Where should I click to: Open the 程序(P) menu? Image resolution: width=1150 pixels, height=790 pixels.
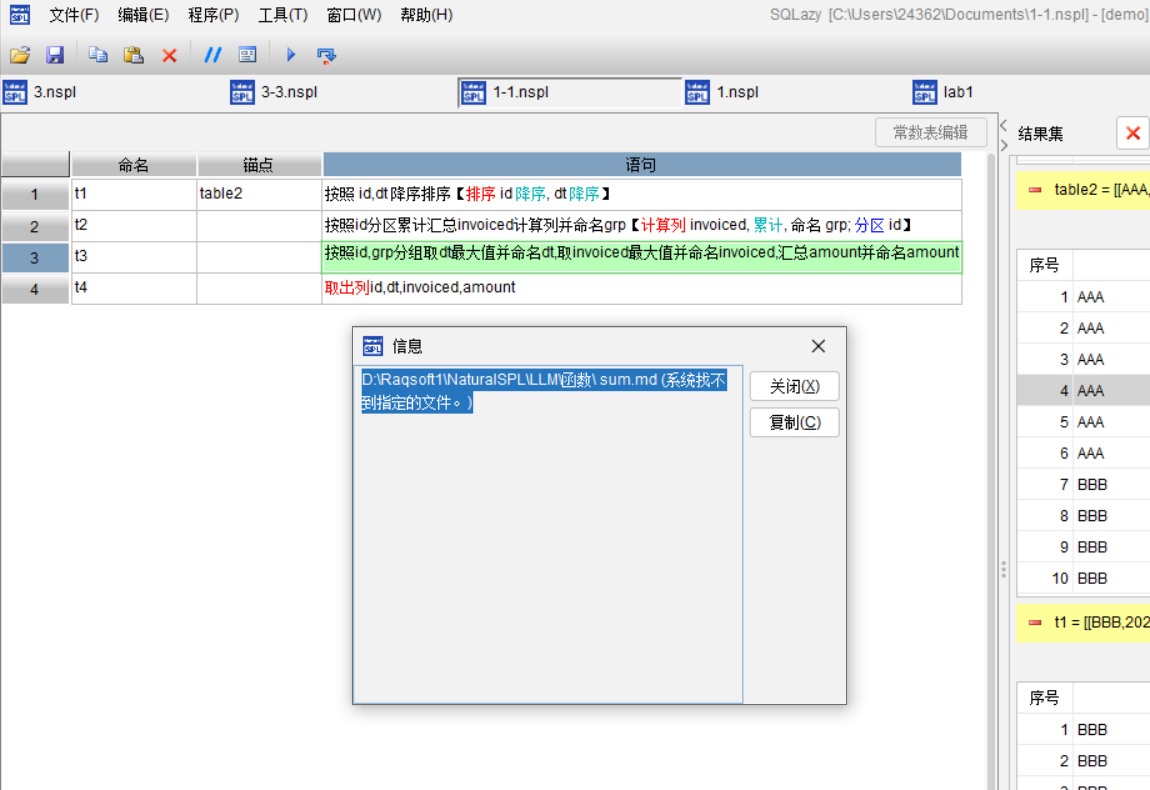tap(213, 15)
